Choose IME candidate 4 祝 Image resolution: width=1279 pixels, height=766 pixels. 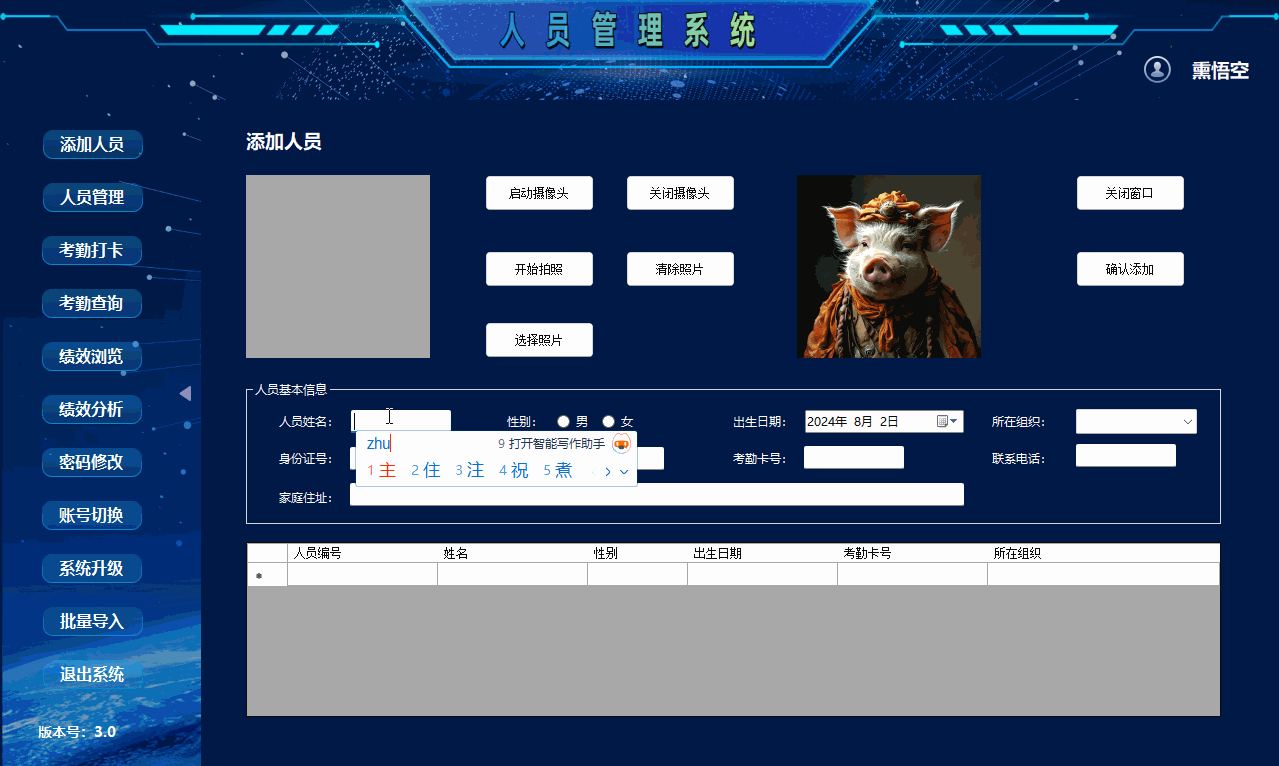514,470
